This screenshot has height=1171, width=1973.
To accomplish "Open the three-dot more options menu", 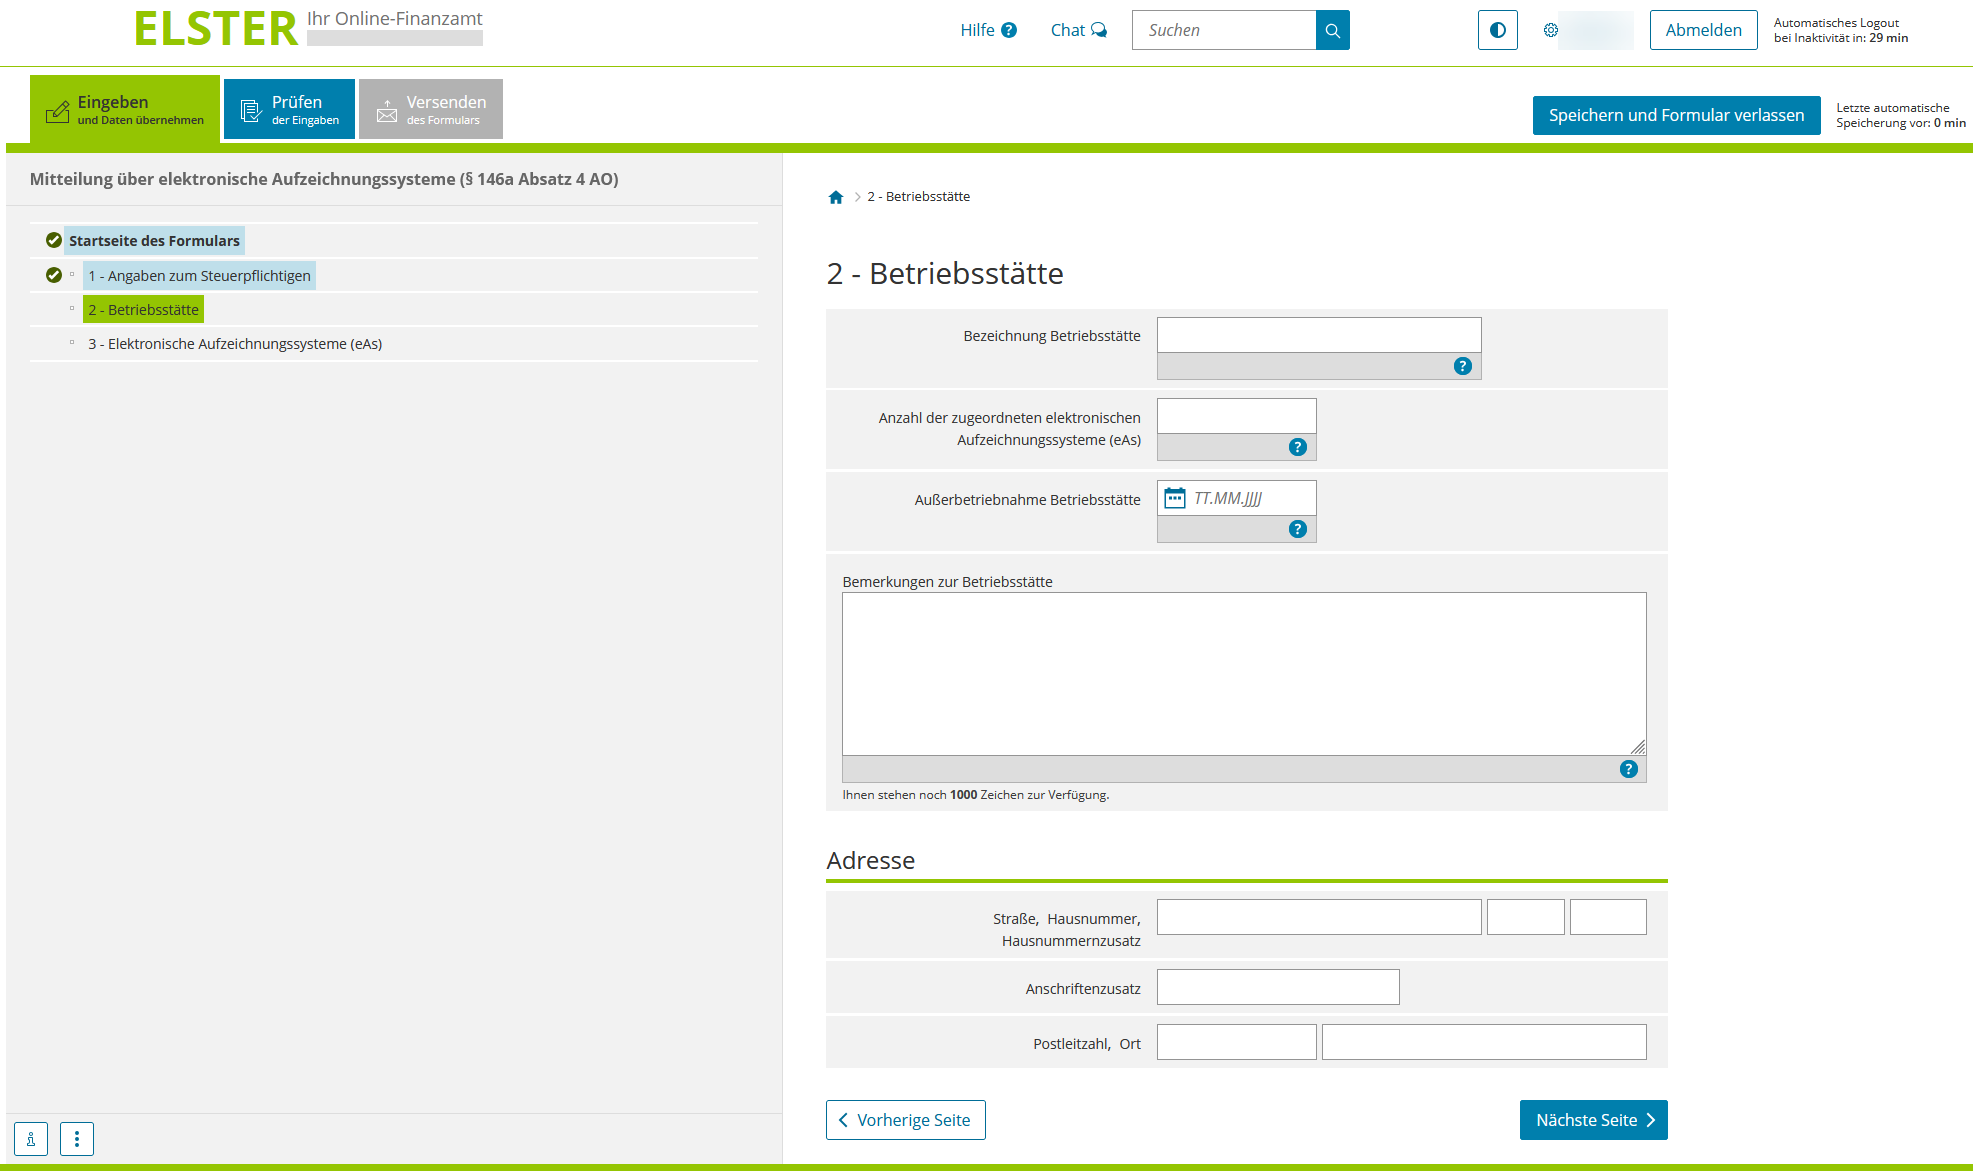I will click(x=77, y=1139).
